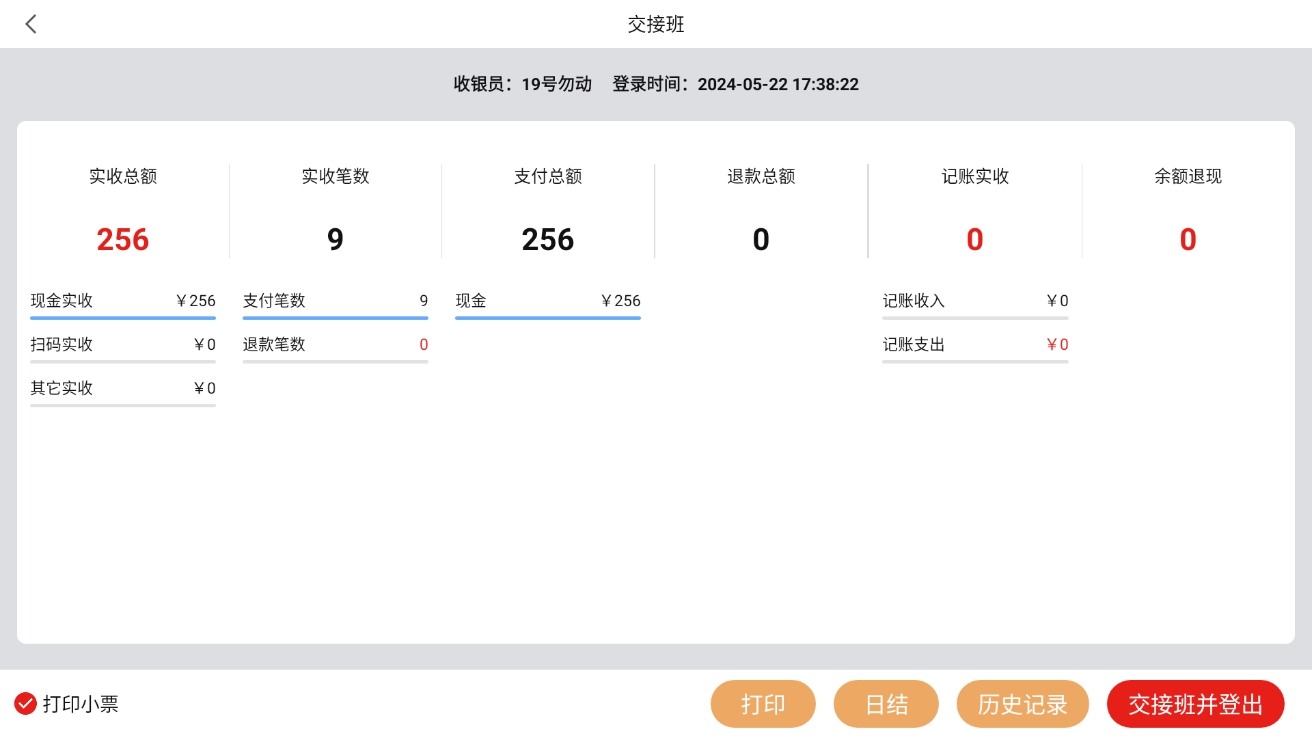Click the 日结 button

point(885,704)
